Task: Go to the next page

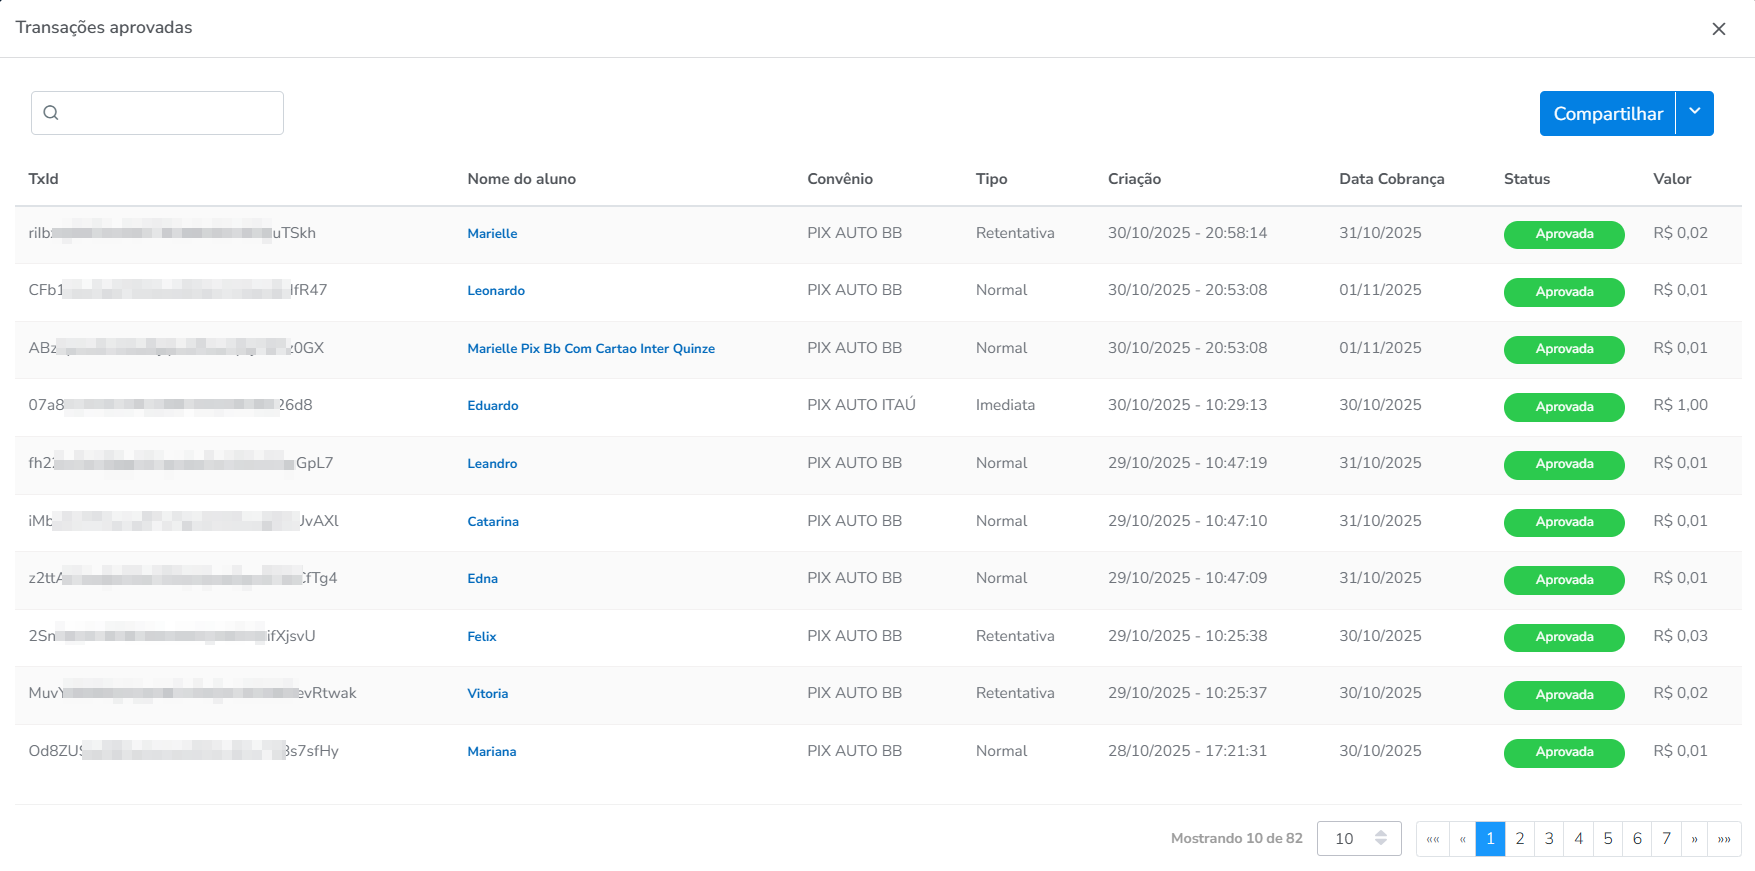Action: click(x=1694, y=839)
